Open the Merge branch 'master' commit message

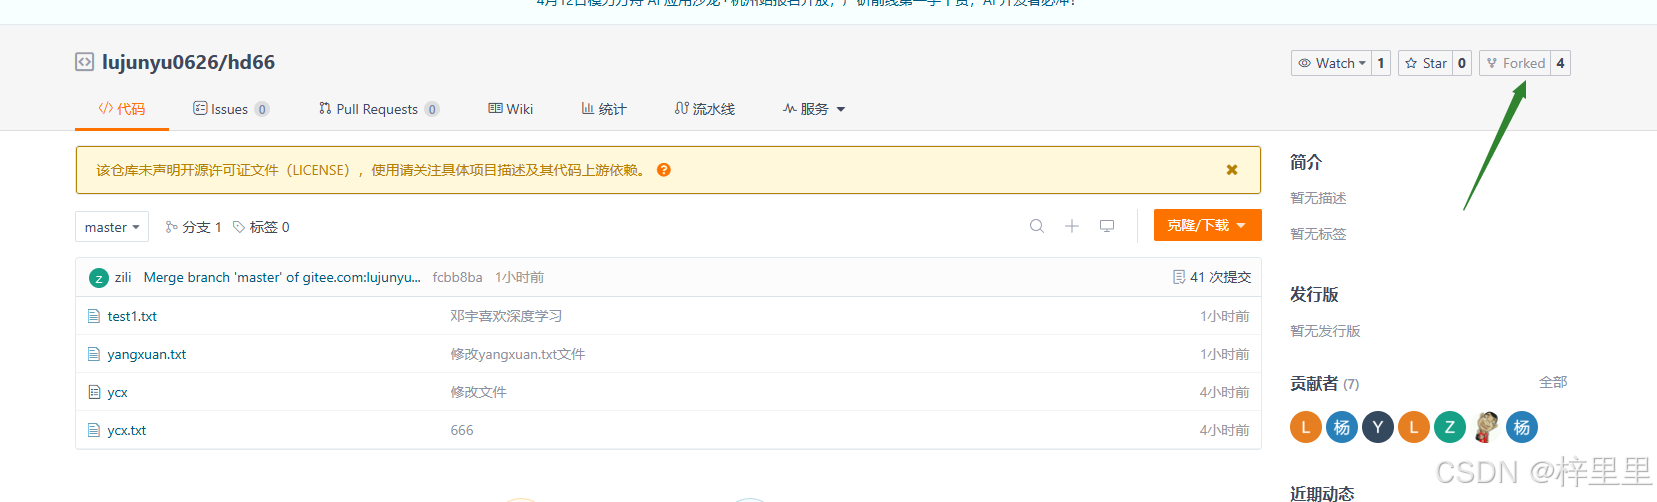pos(282,277)
